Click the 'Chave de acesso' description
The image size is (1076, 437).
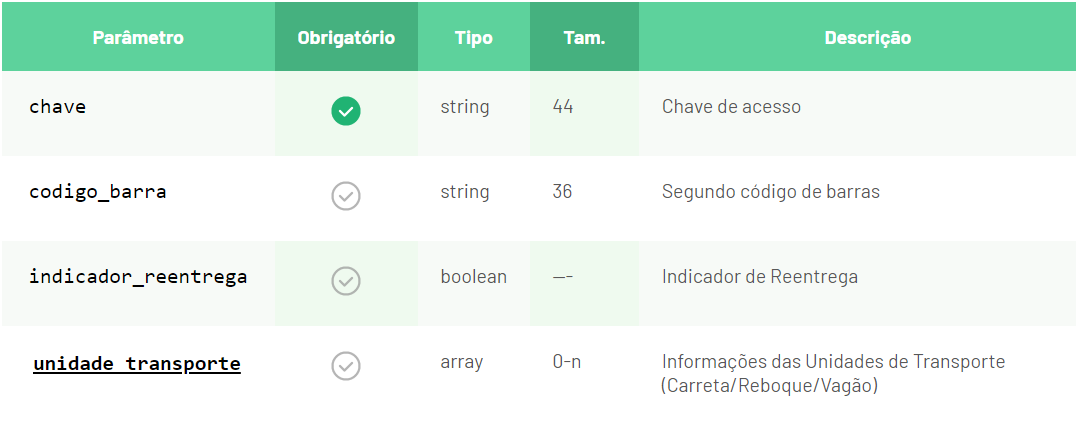click(x=731, y=107)
